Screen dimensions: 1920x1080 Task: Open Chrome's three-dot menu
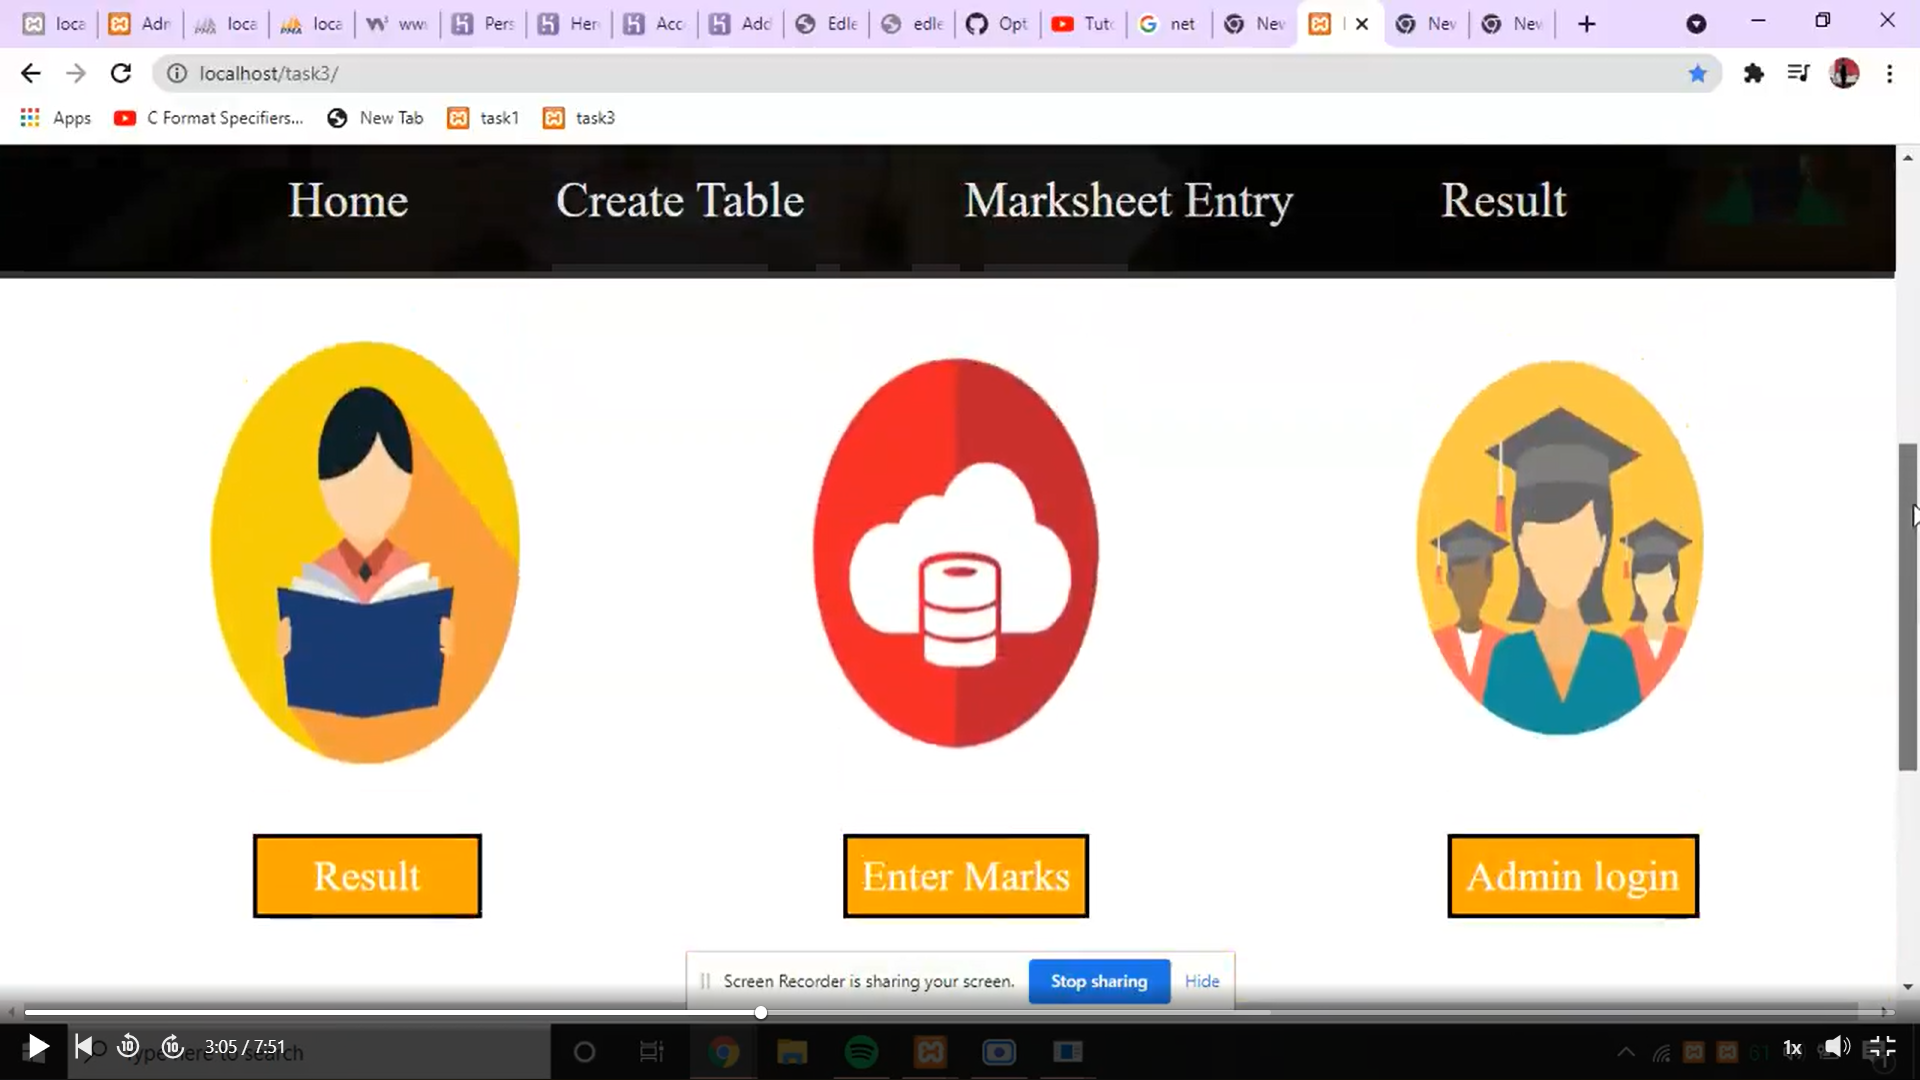pyautogui.click(x=1889, y=73)
